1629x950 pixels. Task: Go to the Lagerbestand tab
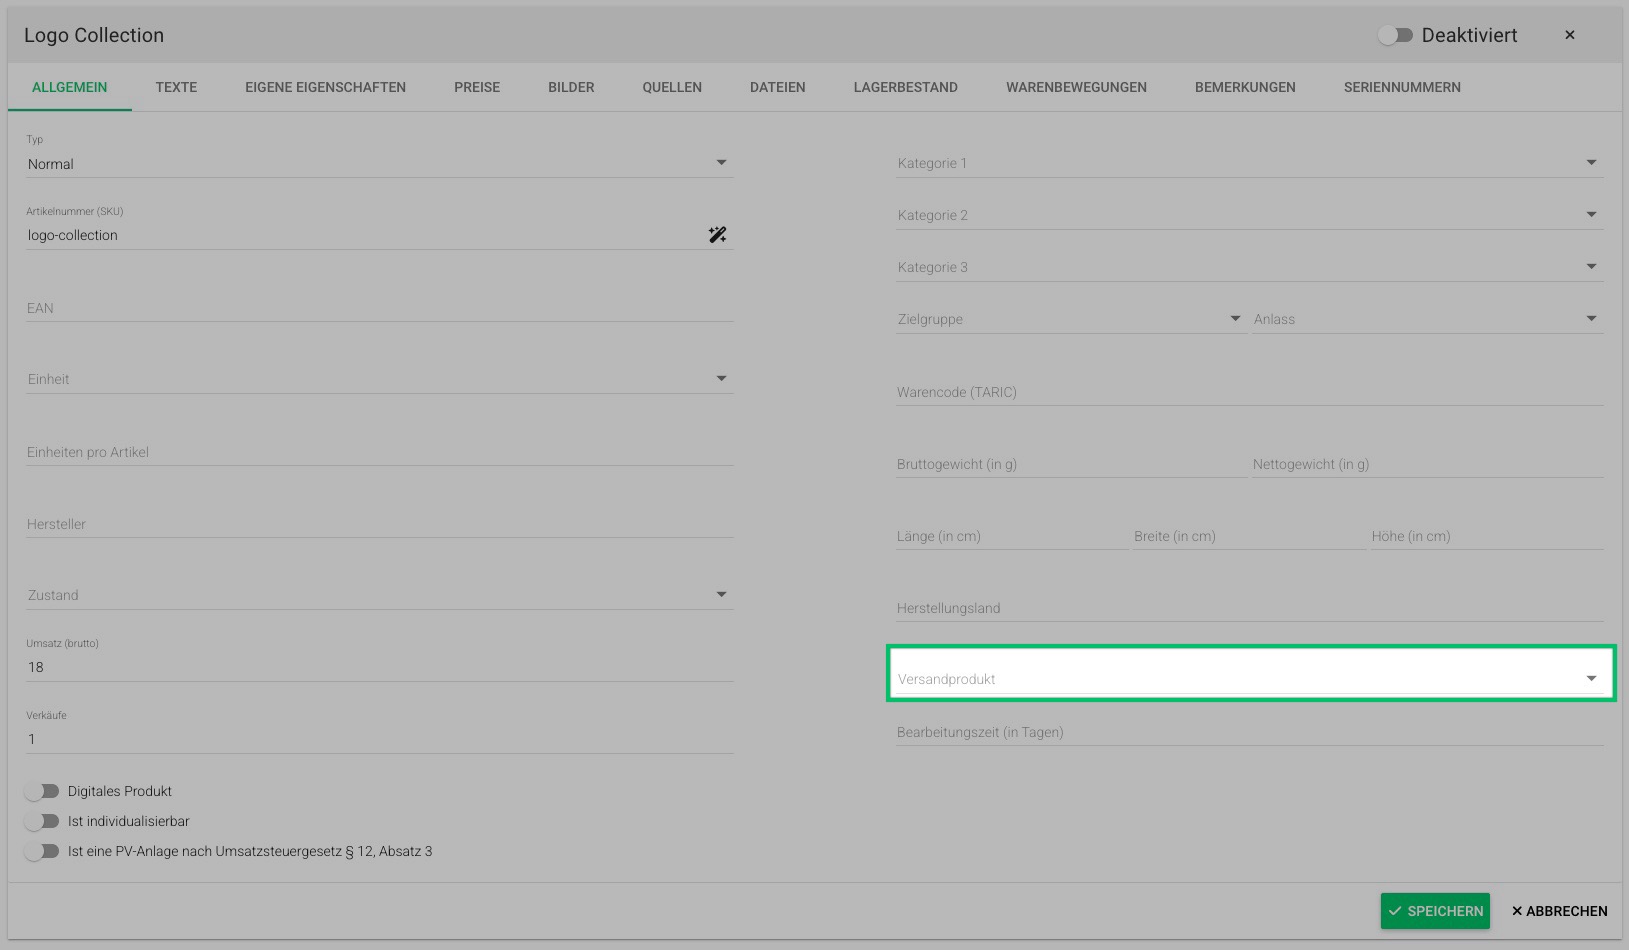point(906,87)
